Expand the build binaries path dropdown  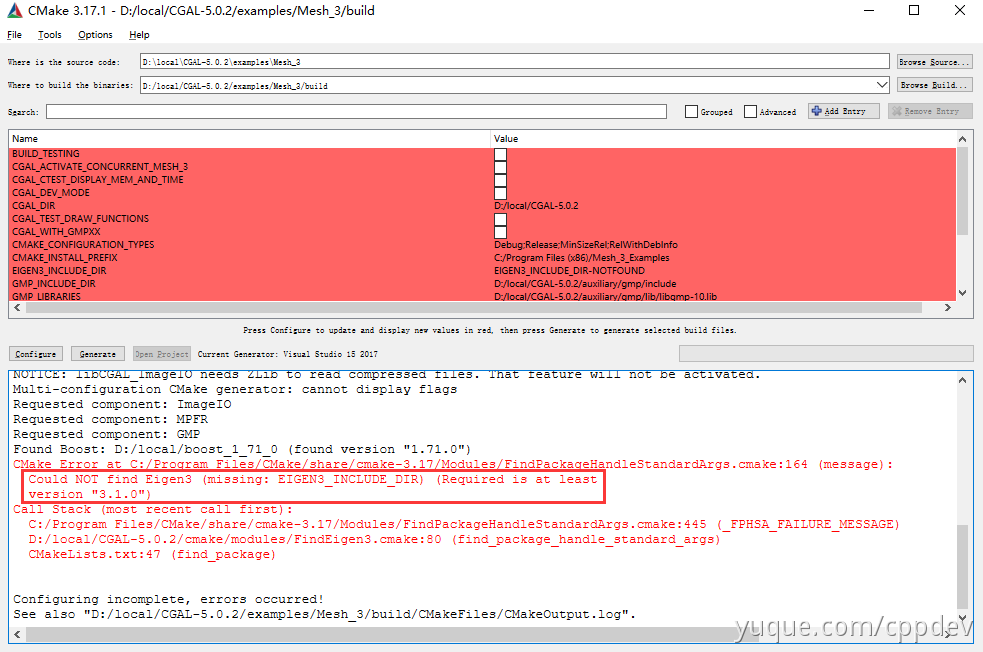pyautogui.click(x=881, y=85)
